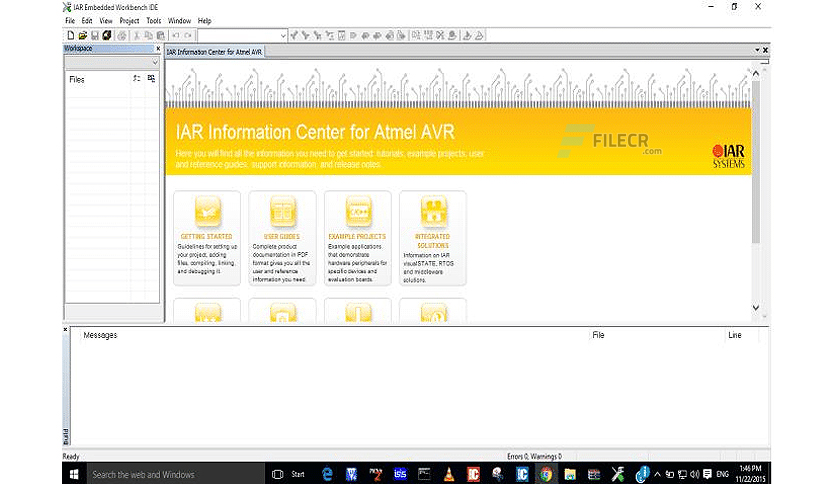Click the Save All toolbar icon
Image resolution: width=836 pixels, height=484 pixels.
tap(107, 35)
